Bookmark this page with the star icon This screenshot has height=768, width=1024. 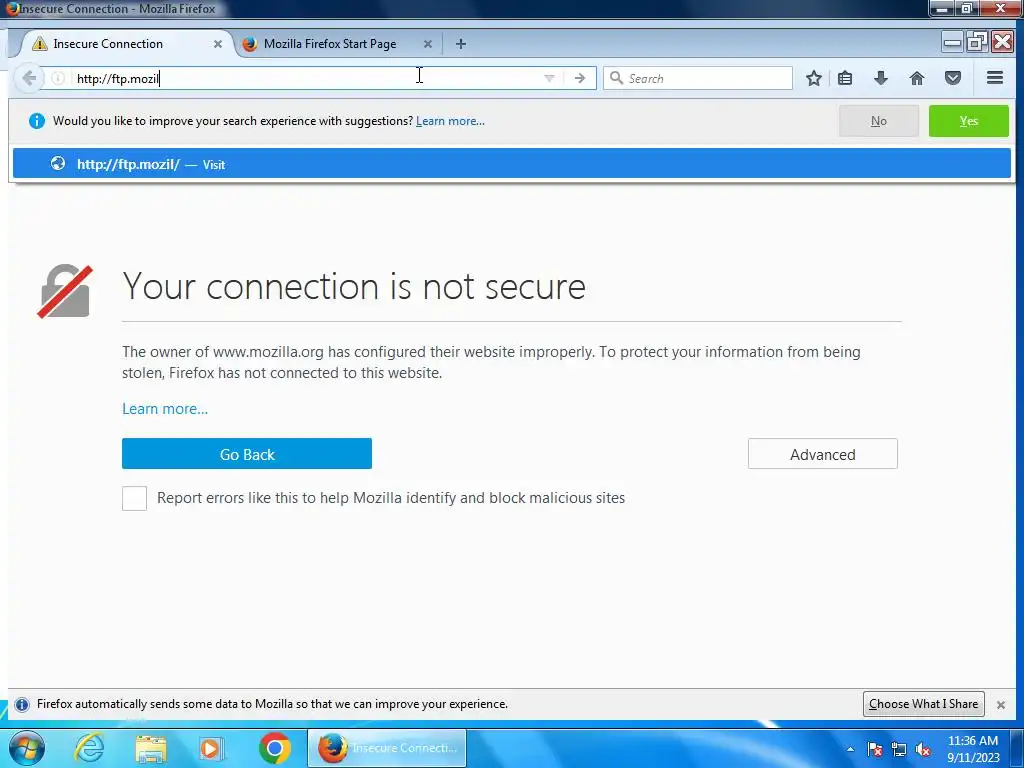point(814,78)
